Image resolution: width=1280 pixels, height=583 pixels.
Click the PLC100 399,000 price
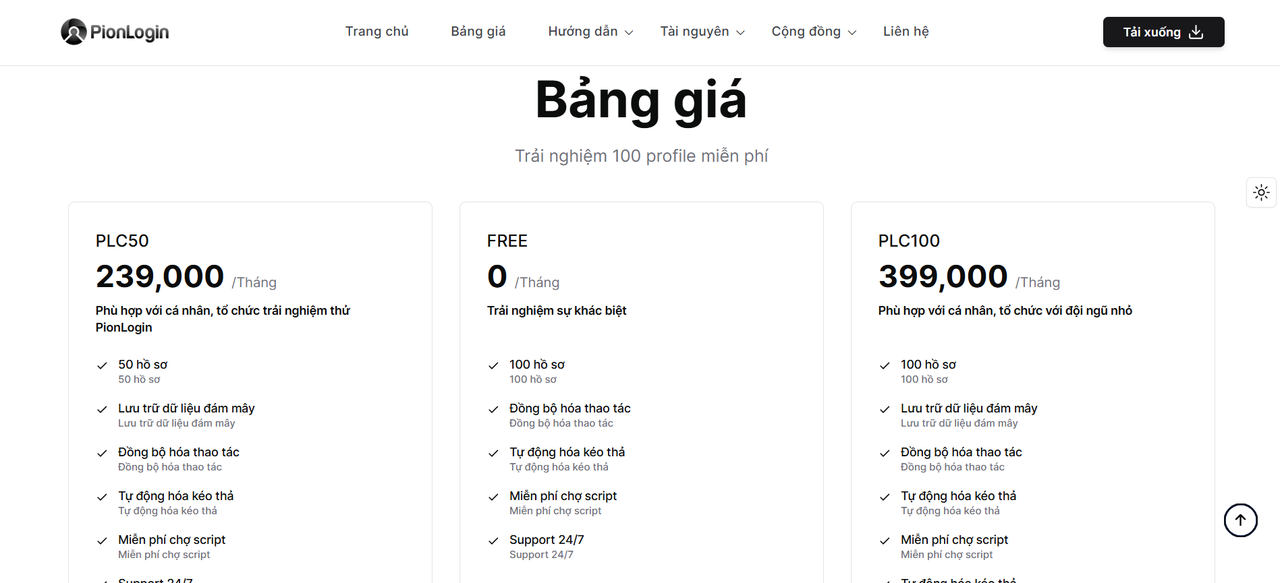pyautogui.click(x=943, y=277)
